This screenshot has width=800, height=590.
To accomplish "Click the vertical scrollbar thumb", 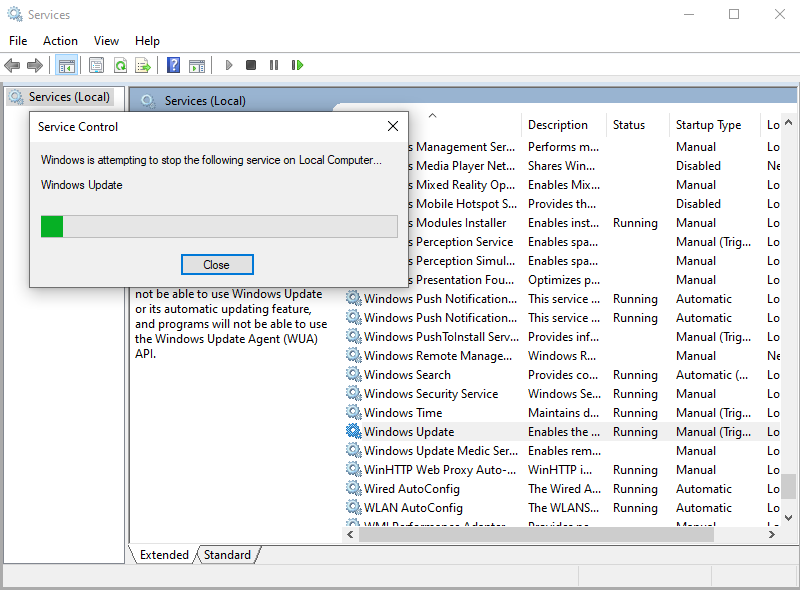I will [789, 486].
